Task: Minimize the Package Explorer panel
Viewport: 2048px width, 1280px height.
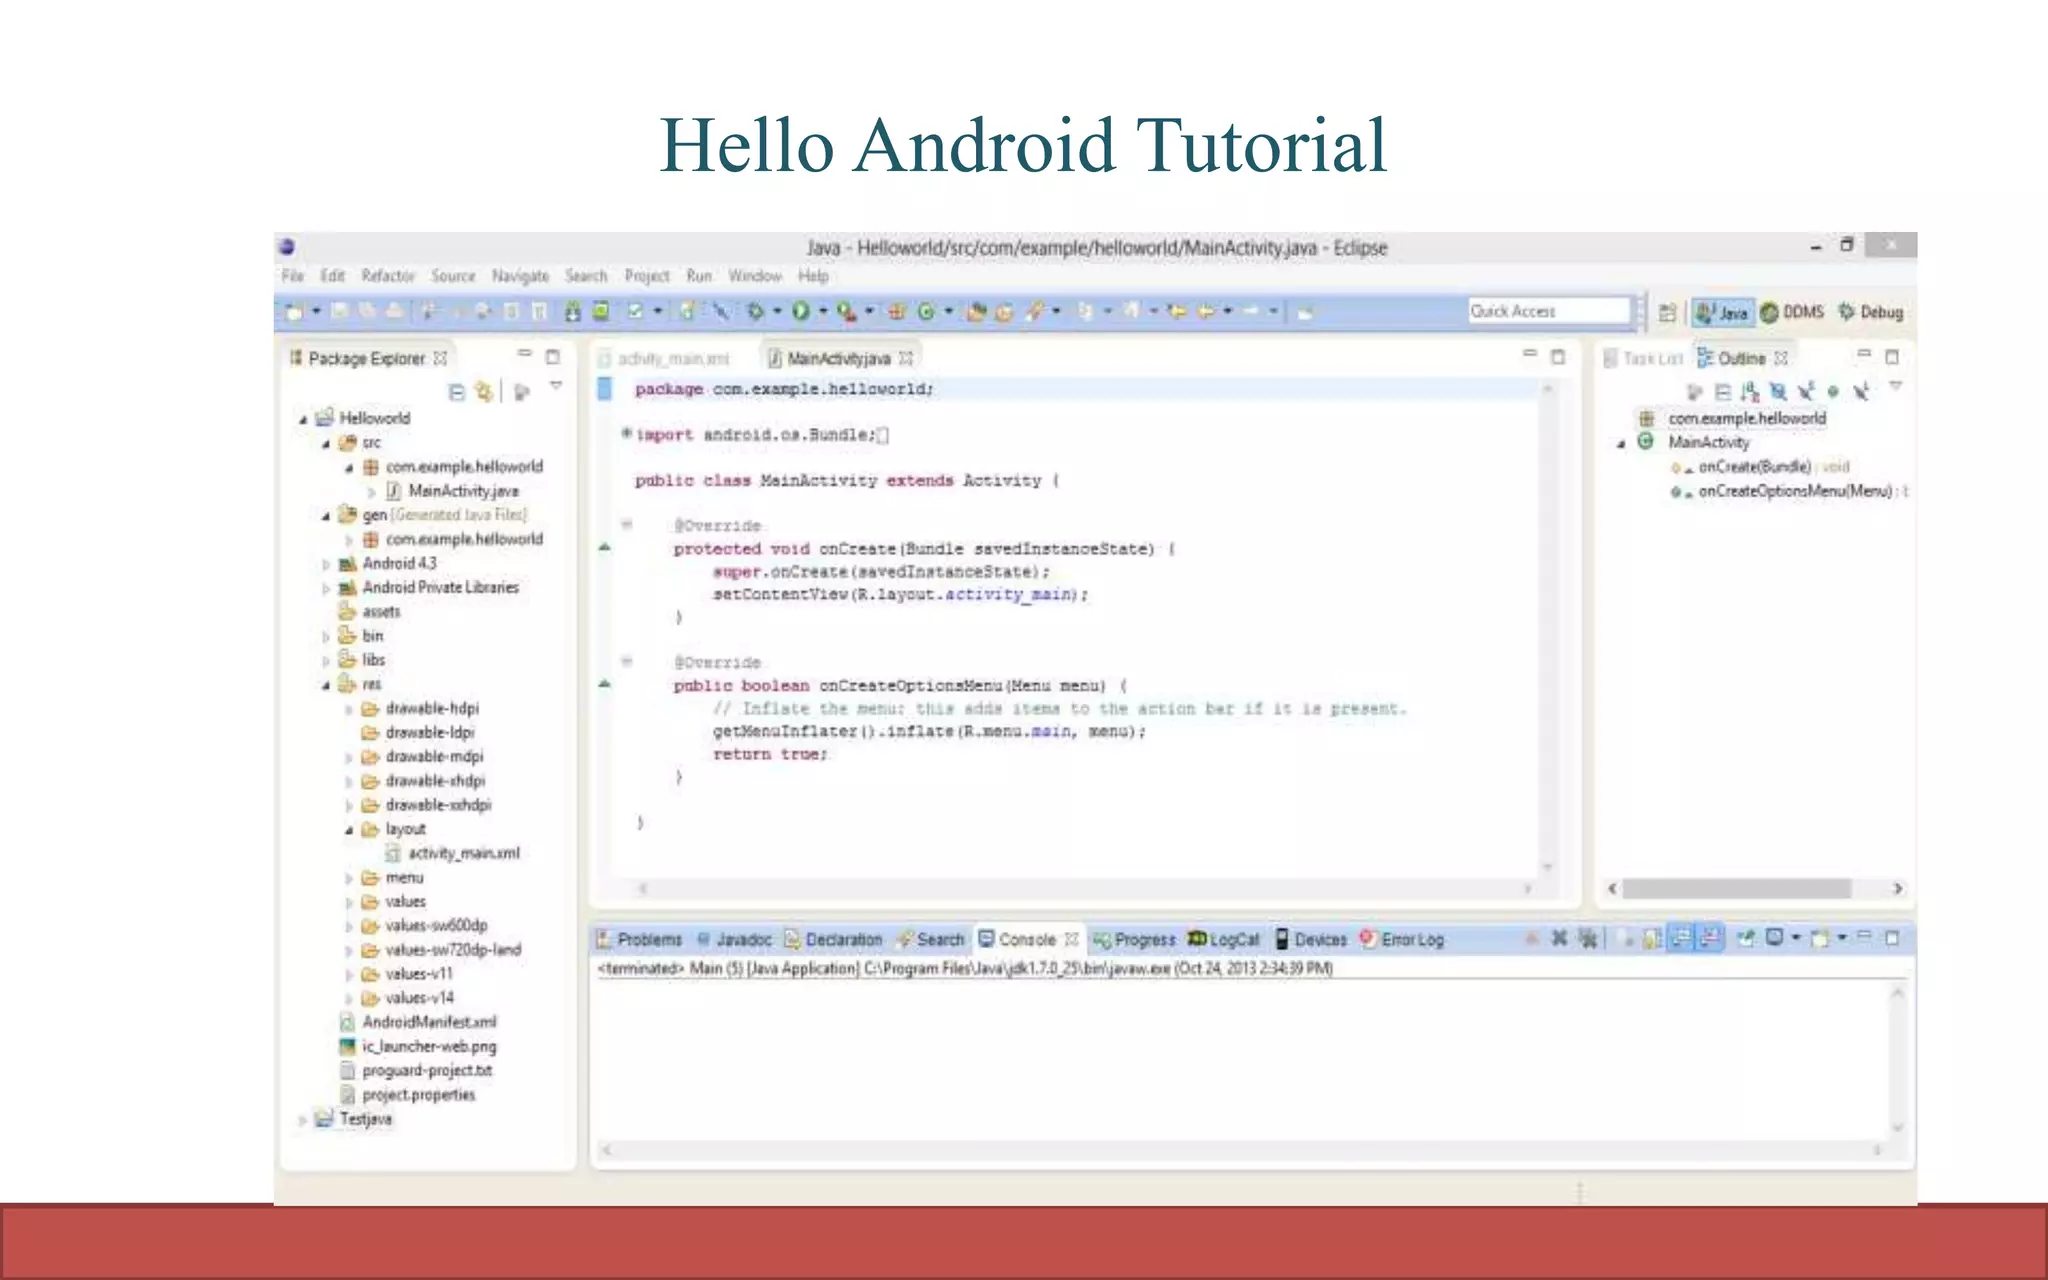Action: [x=524, y=355]
